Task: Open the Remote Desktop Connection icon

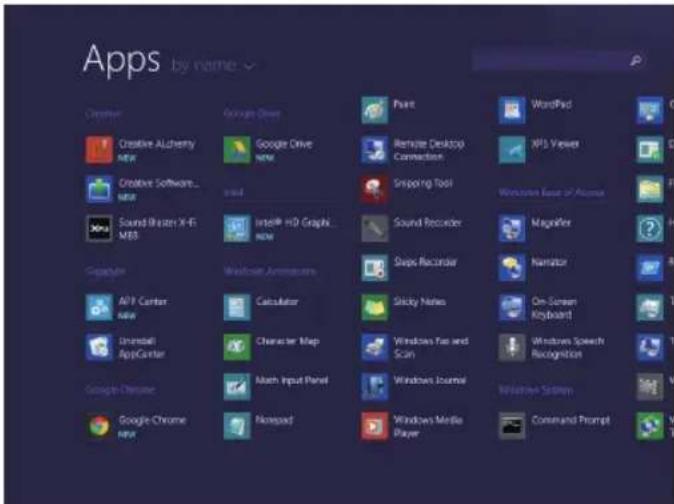Action: pyautogui.click(x=374, y=150)
